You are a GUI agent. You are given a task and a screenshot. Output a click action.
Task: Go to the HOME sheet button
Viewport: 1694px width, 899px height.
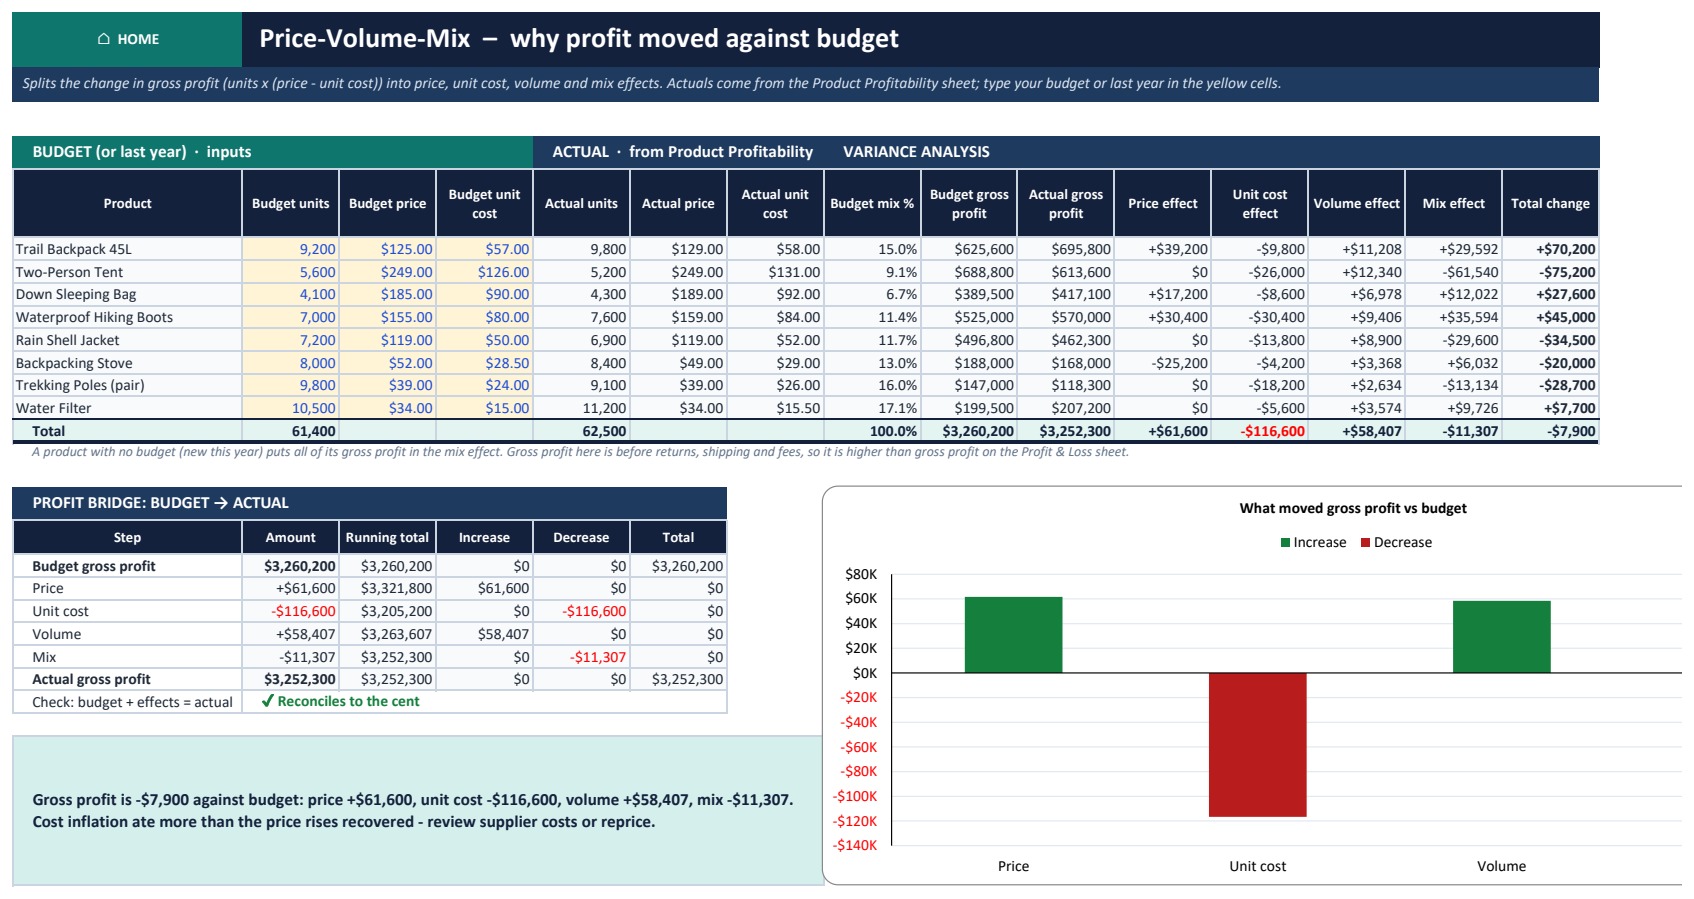click(127, 39)
